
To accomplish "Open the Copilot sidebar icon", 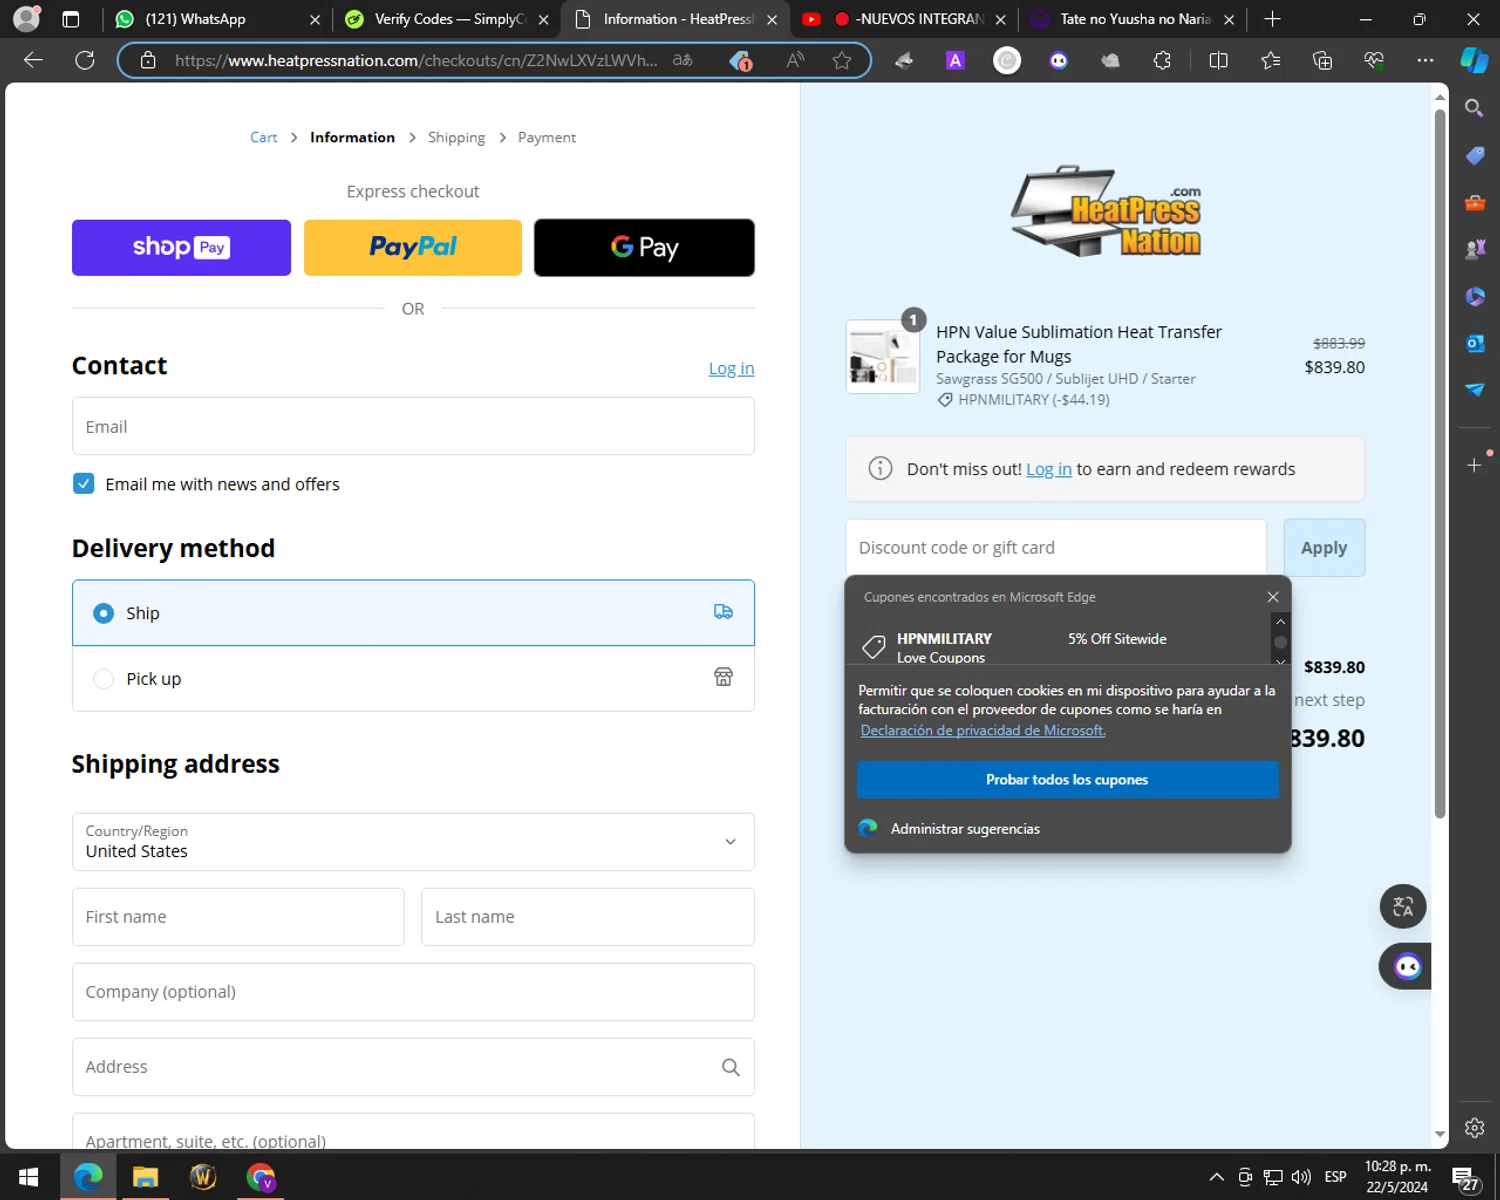I will click(1474, 60).
